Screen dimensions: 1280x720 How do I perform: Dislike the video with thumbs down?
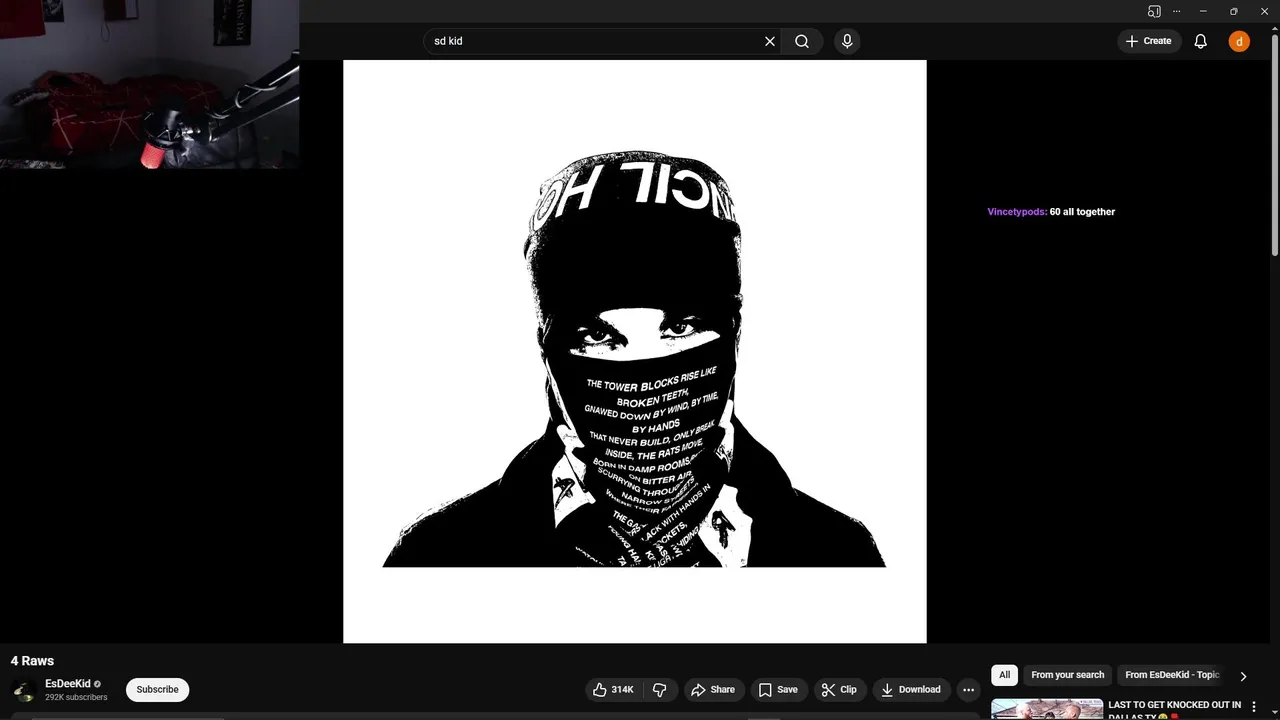pos(659,689)
